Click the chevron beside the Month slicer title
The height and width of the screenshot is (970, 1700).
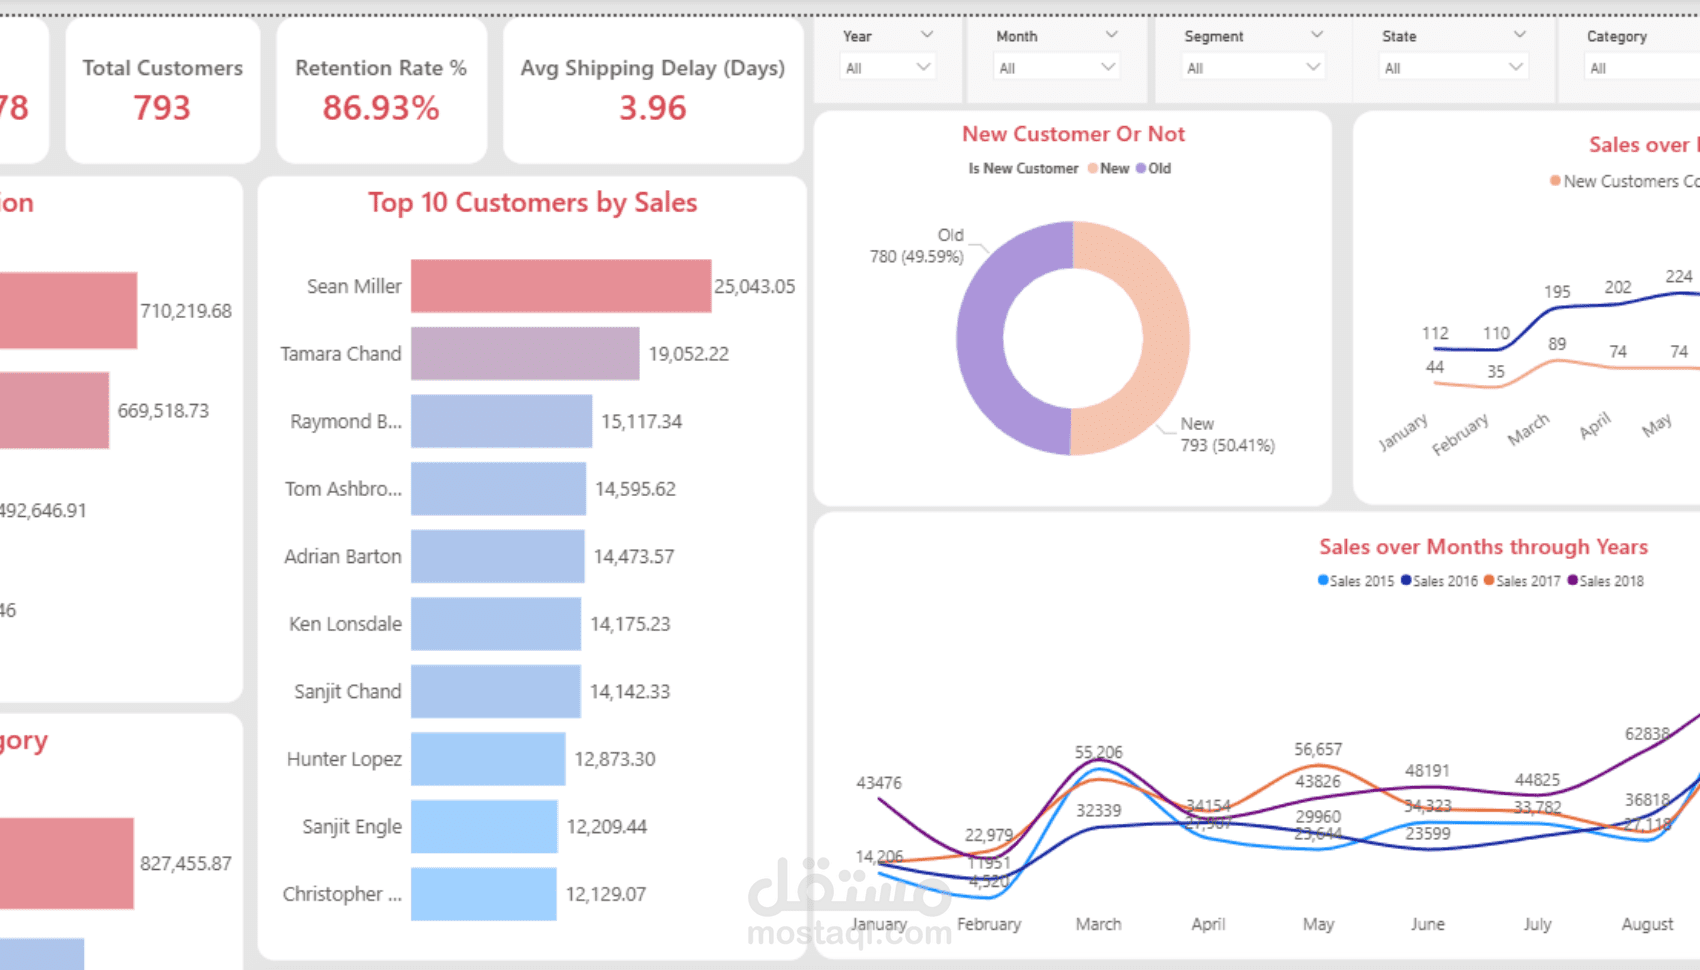[x=1111, y=35]
